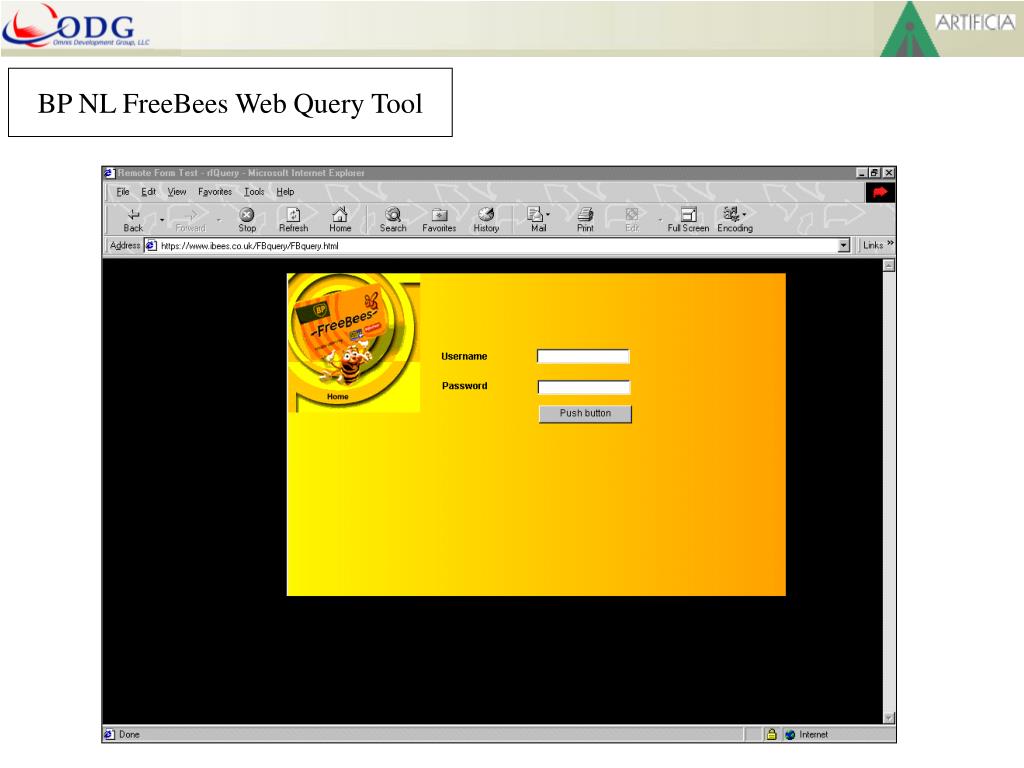
Task: Click the Home link under the bee
Action: [338, 396]
